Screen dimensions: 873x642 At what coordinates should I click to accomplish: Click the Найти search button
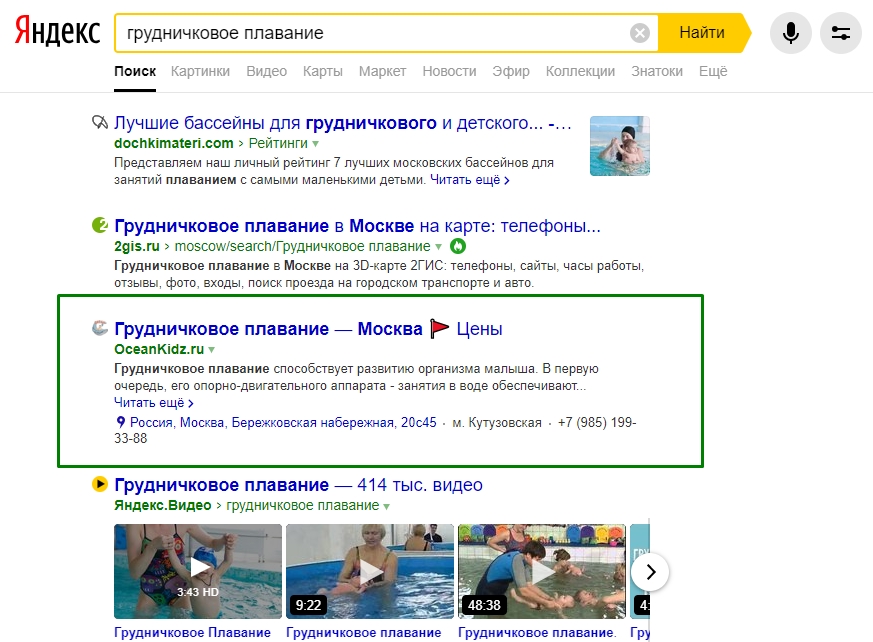pos(704,33)
